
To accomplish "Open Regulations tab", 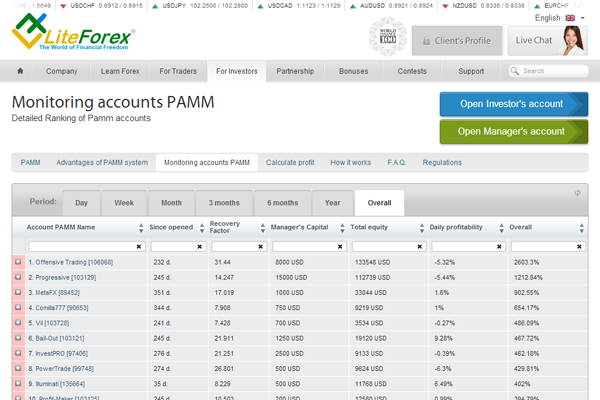I will 442,162.
